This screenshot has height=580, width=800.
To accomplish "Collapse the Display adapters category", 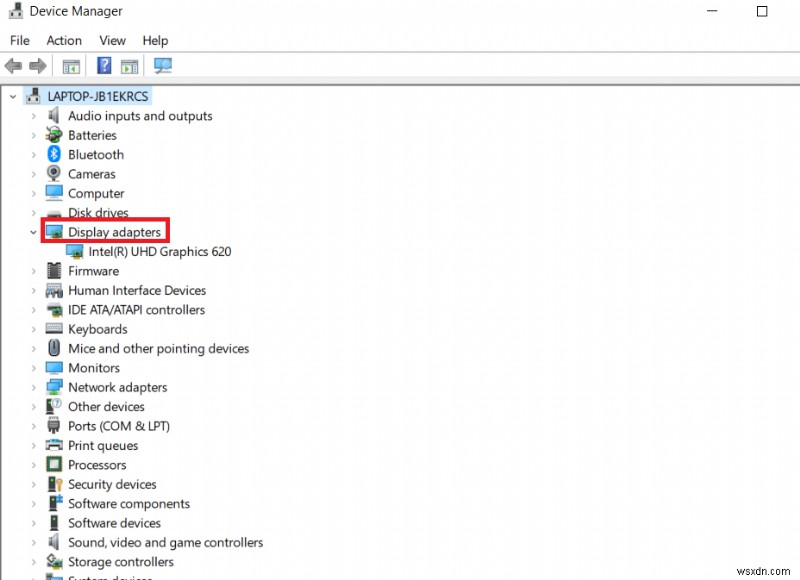I will point(33,231).
